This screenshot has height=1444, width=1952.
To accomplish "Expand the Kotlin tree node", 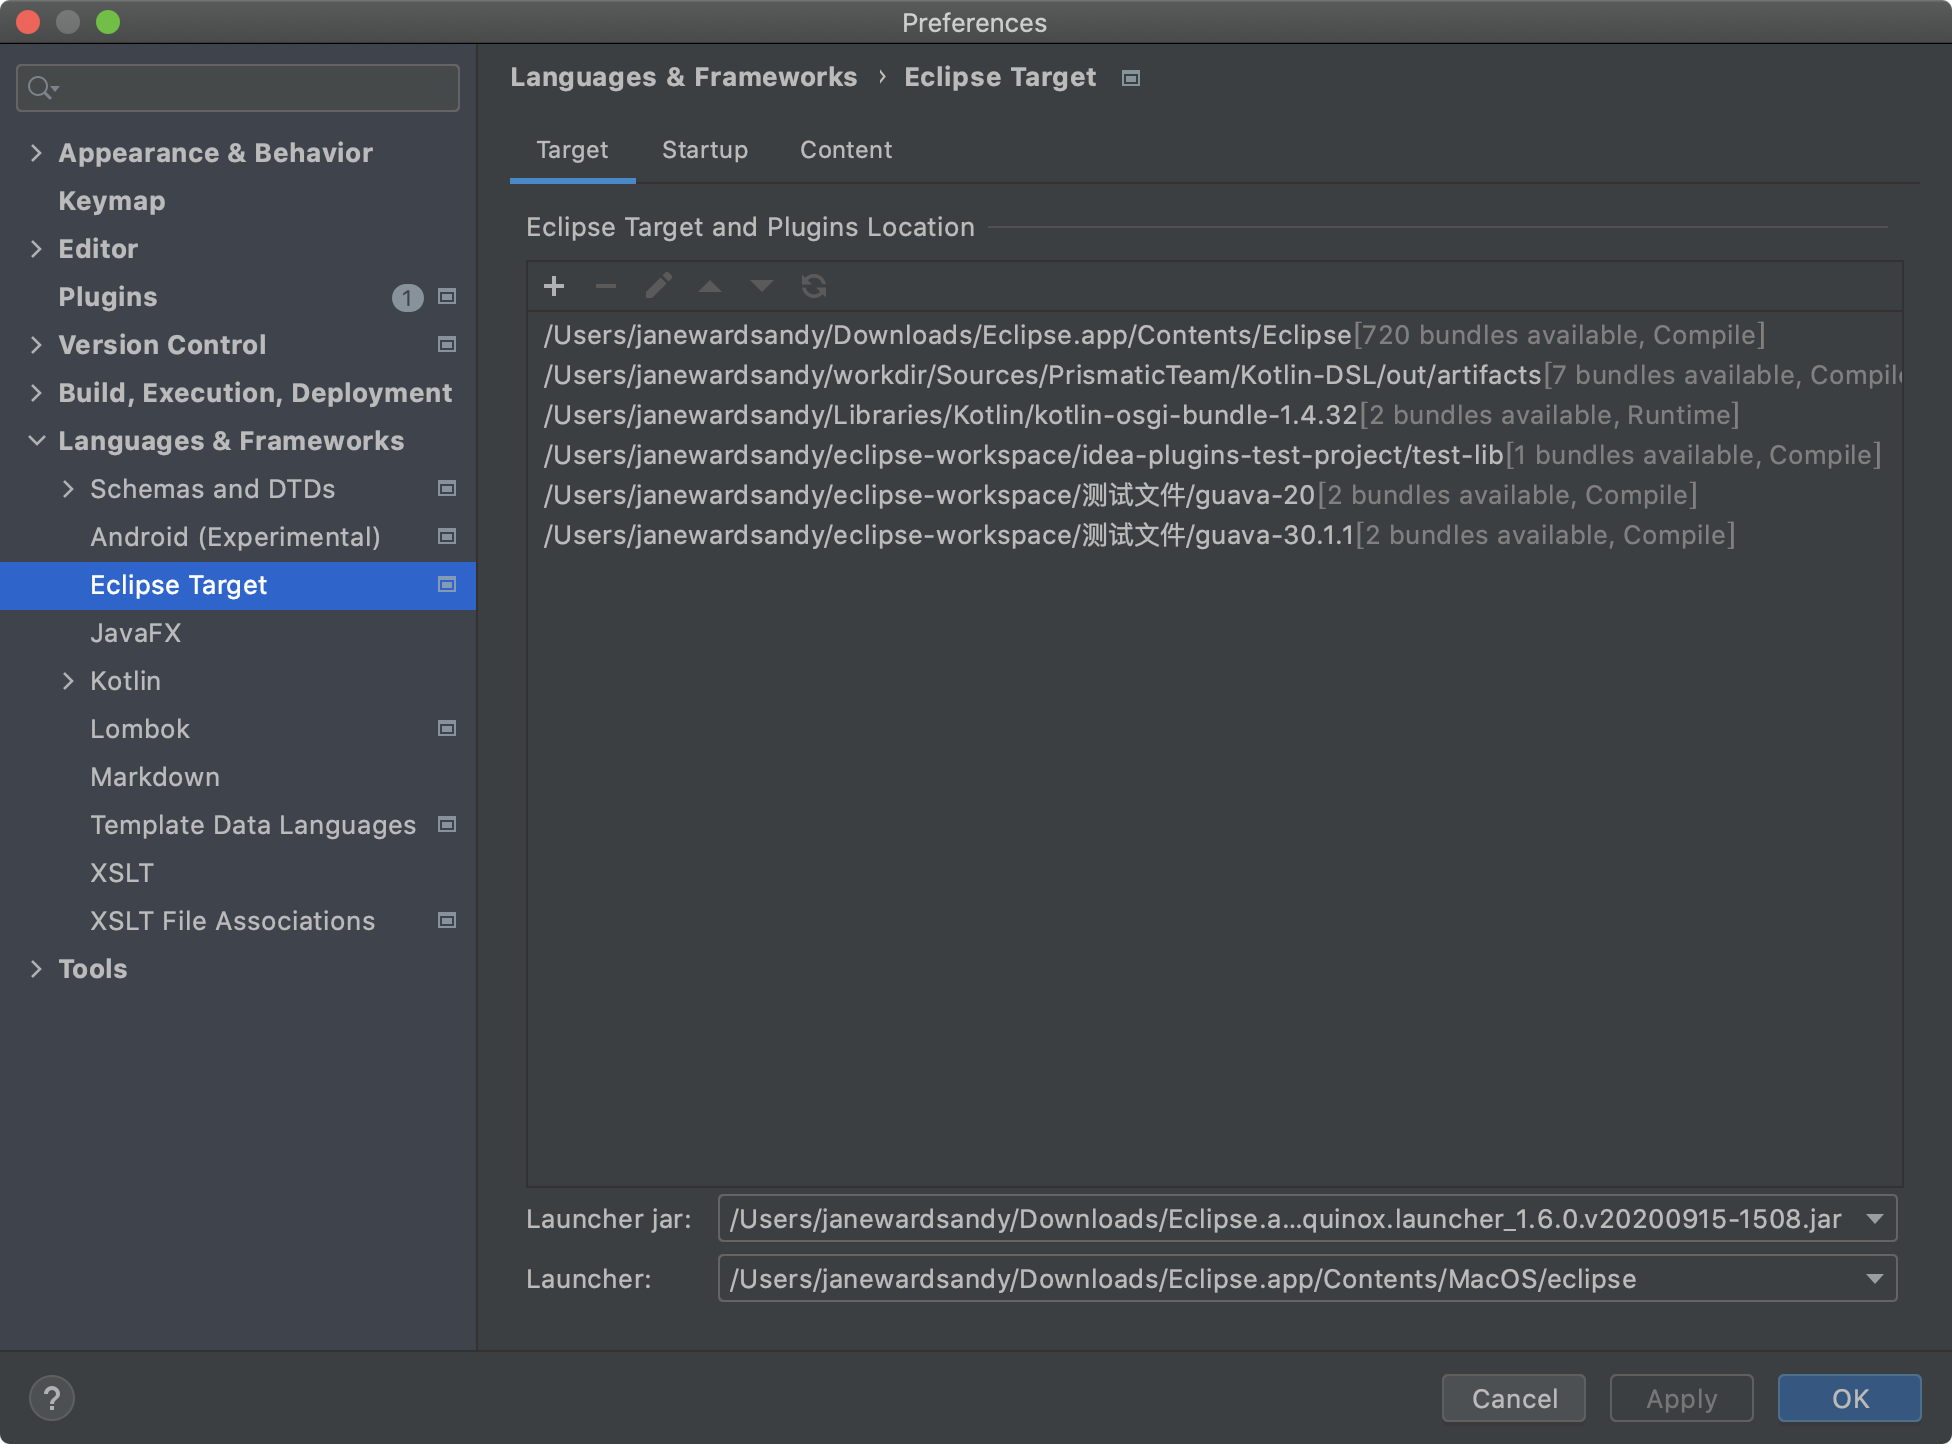I will point(68,681).
